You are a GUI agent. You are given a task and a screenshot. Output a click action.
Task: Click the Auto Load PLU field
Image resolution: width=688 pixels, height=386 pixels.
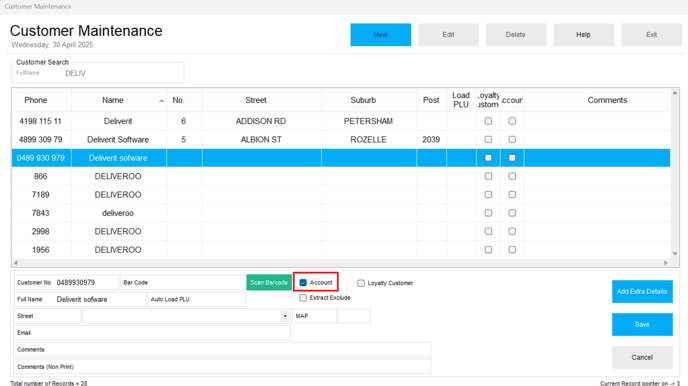point(197,299)
